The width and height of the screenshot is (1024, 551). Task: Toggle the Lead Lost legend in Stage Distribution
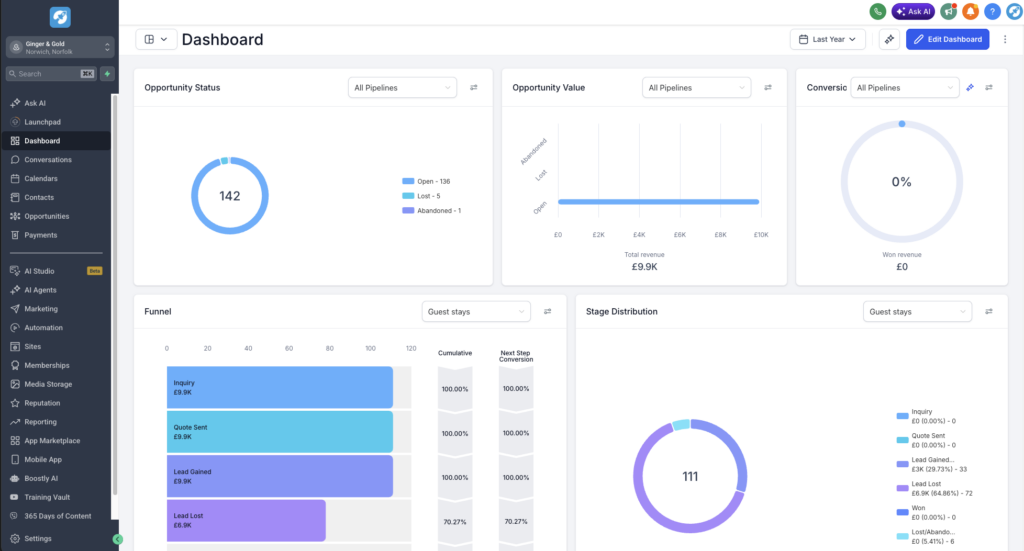pos(935,488)
